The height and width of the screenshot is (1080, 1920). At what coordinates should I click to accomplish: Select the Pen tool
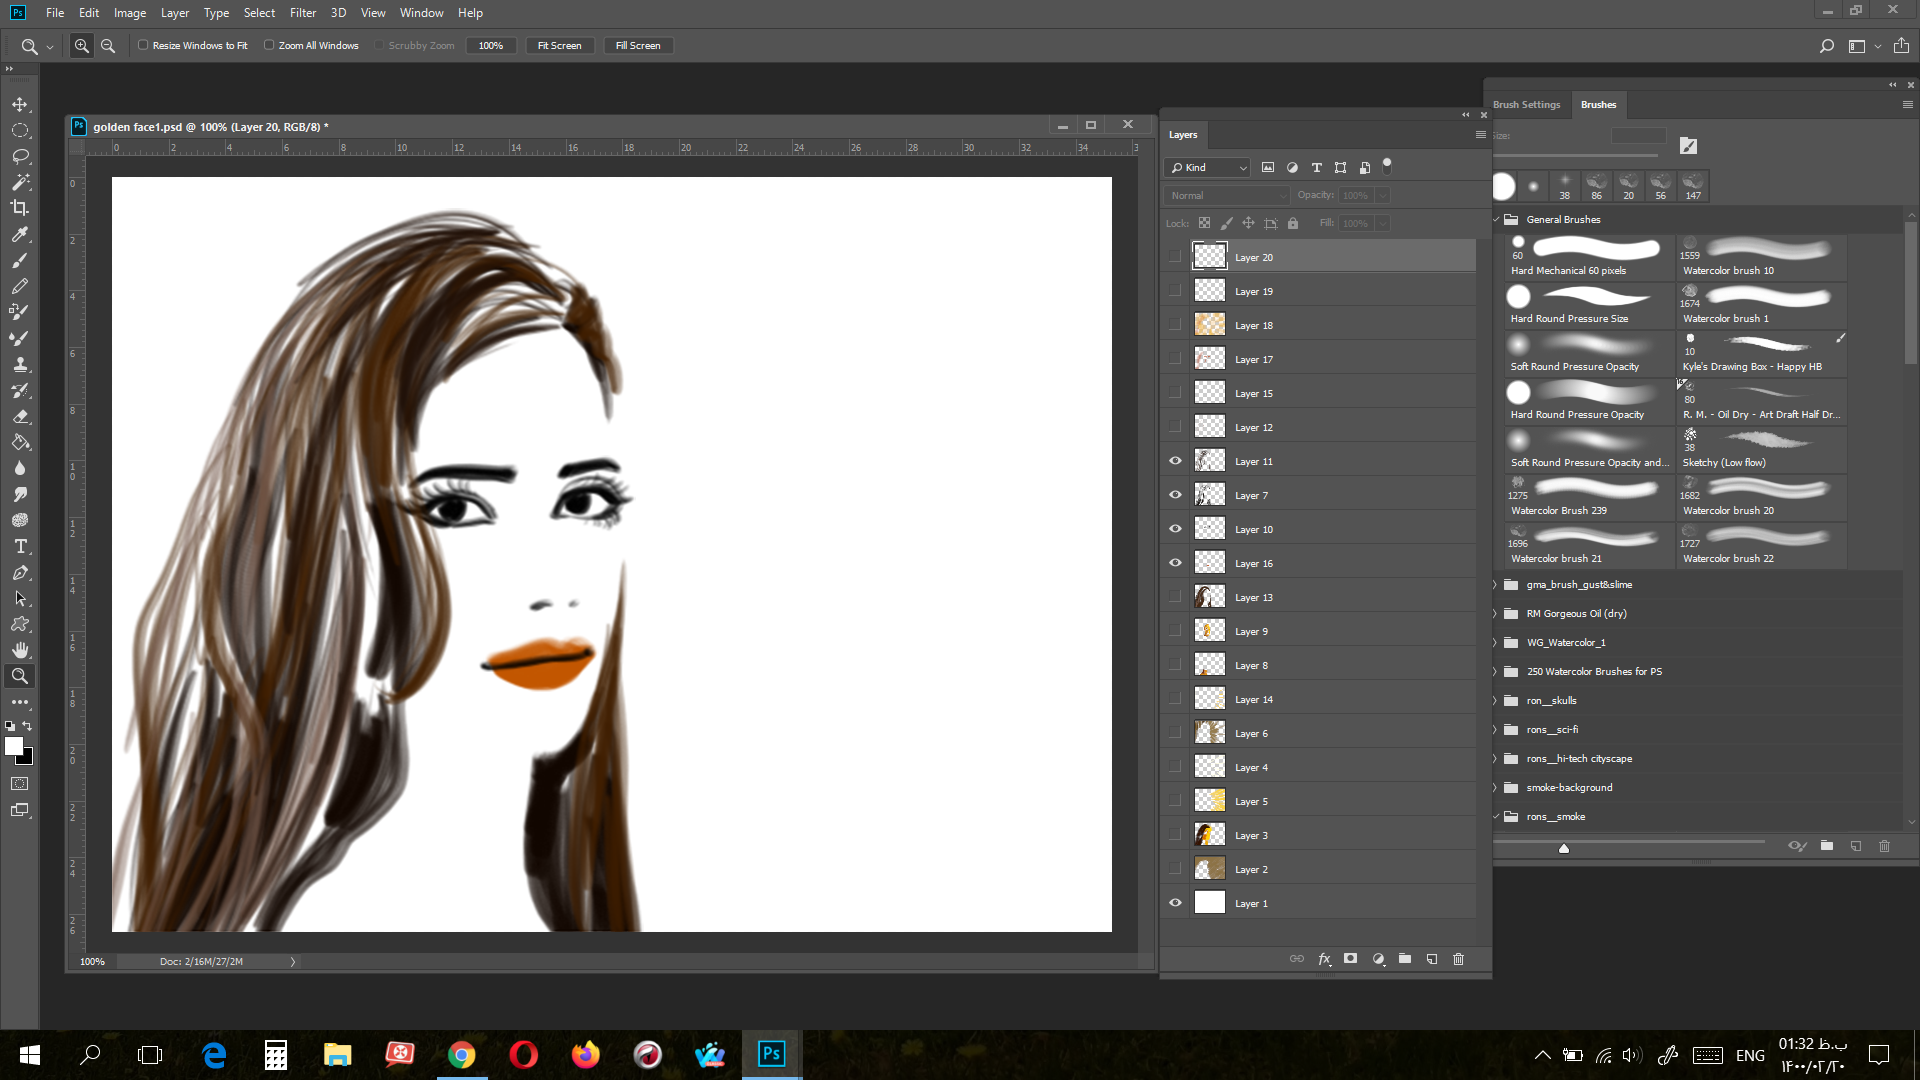click(x=19, y=572)
